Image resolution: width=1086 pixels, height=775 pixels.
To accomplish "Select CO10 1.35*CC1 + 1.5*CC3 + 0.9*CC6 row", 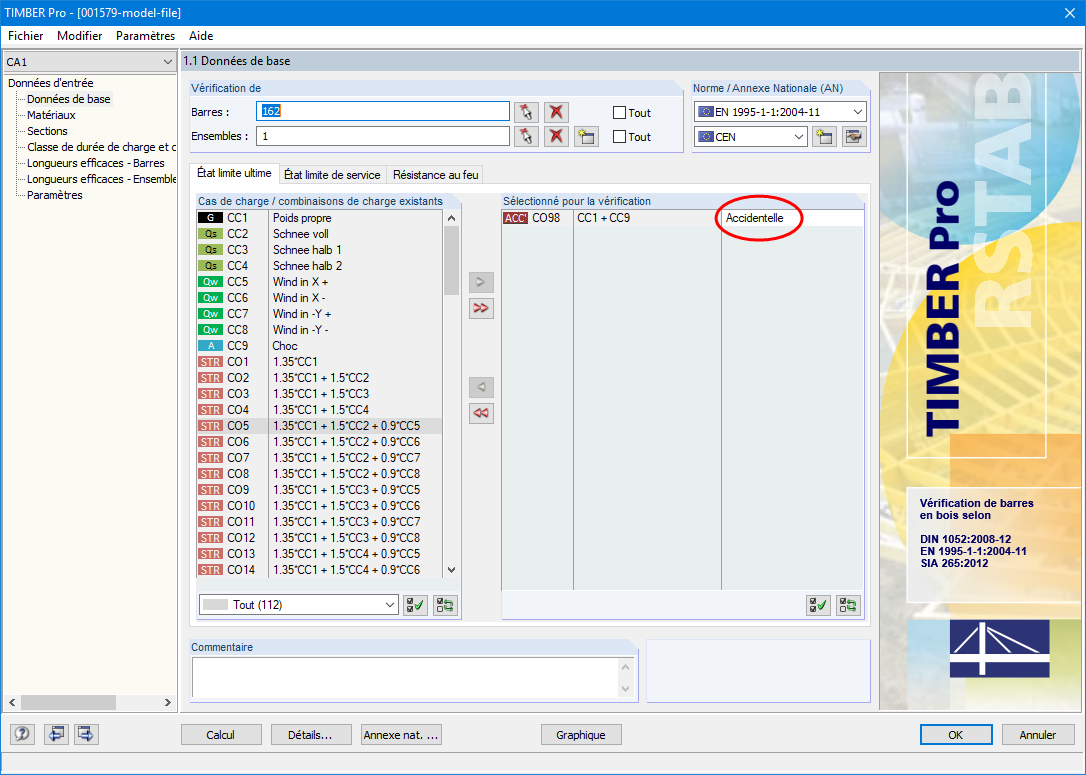I will click(x=319, y=506).
